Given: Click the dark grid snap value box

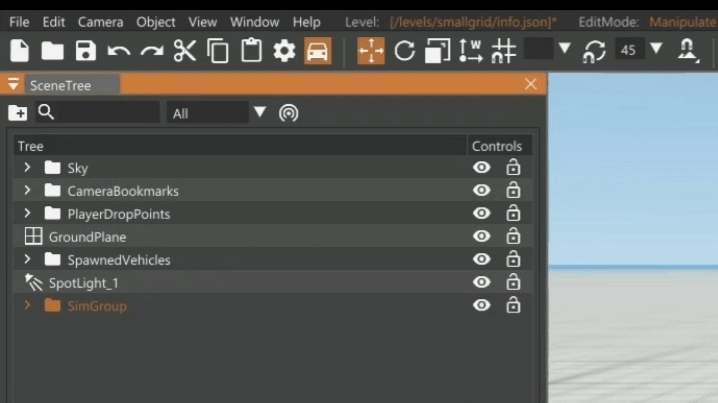Looking at the screenshot, I should click(x=538, y=49).
